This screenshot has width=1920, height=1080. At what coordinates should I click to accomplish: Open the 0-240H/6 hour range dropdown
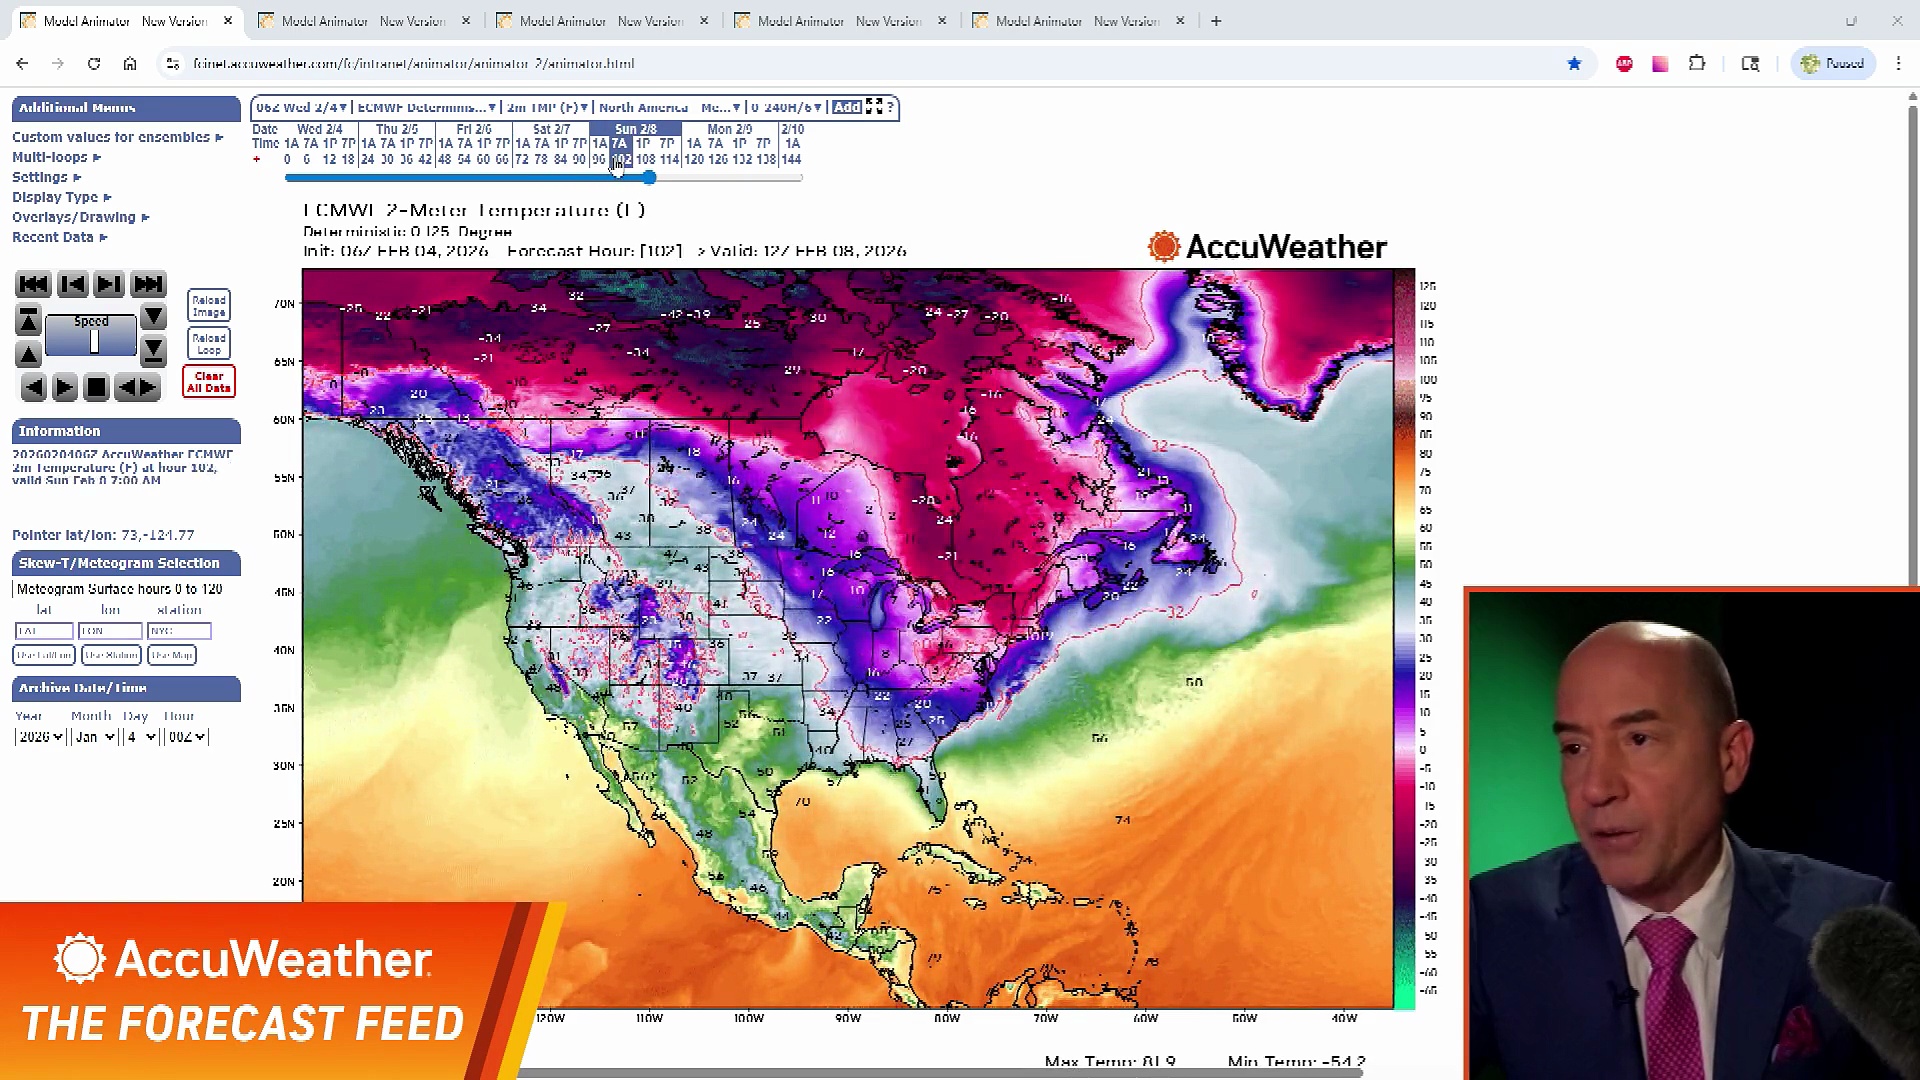click(787, 107)
